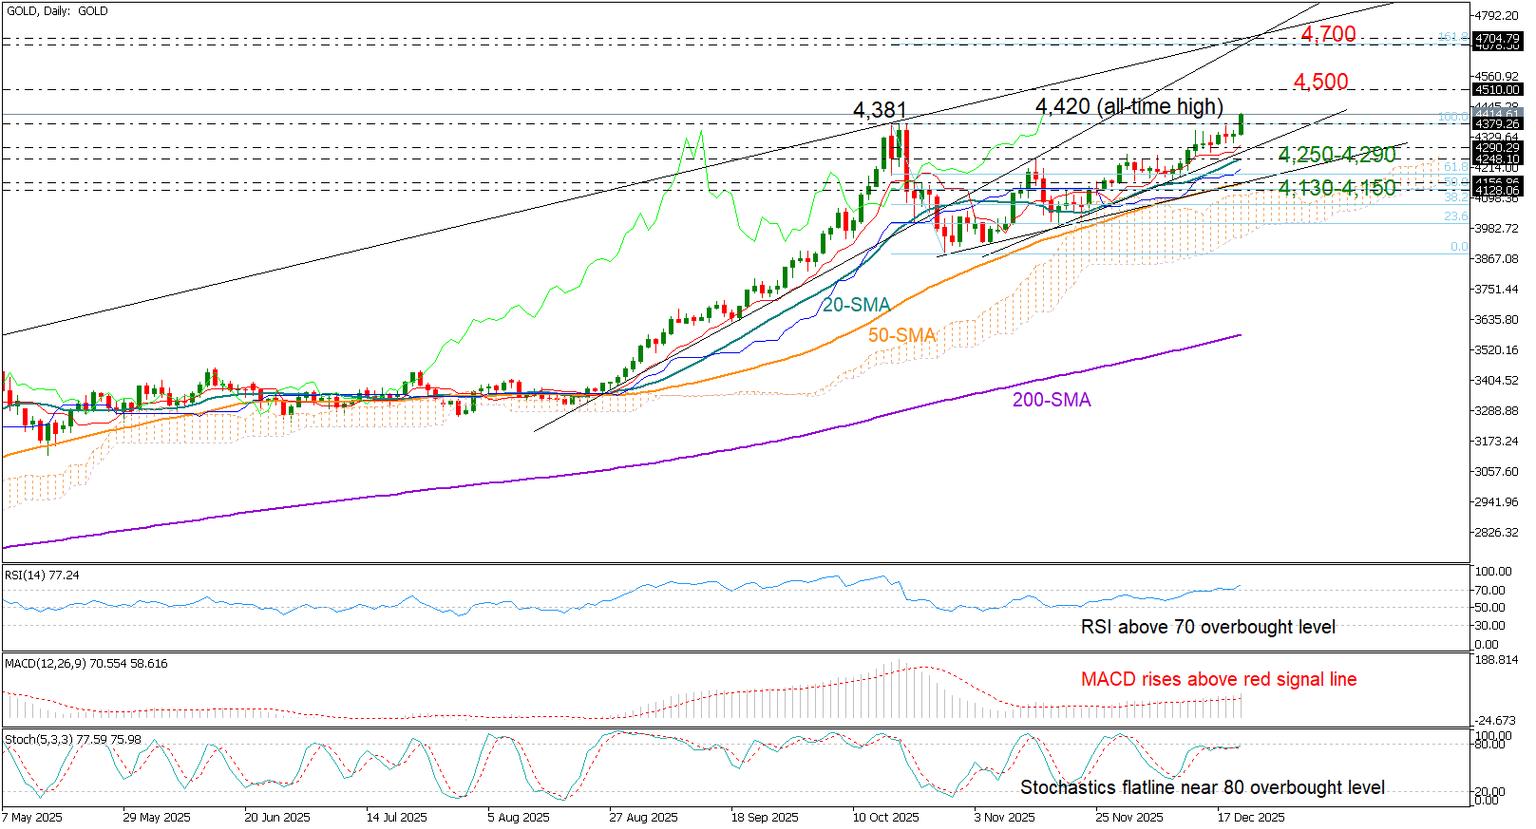Select the green 4,130-4,150 support label
The width and height of the screenshot is (1536, 829).
coord(1337,188)
